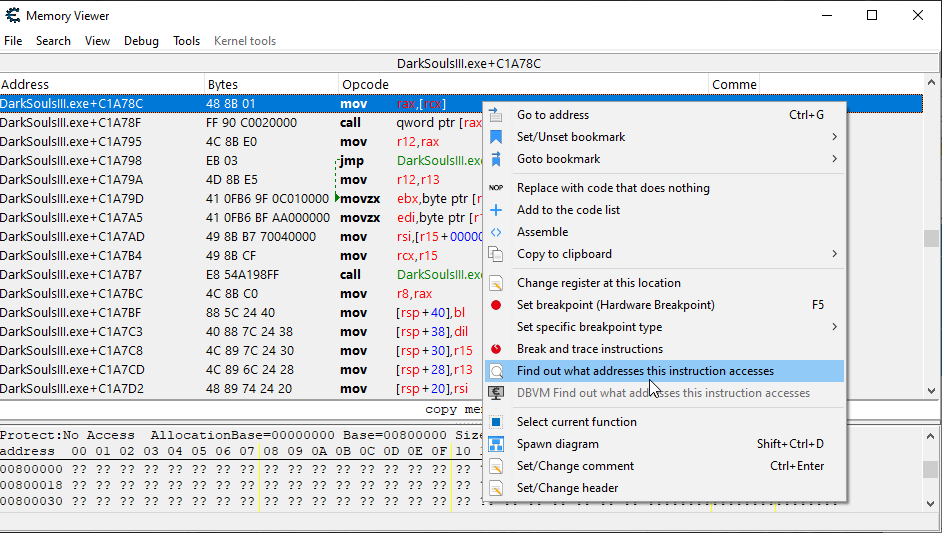The width and height of the screenshot is (942, 533).
Task: Expand the Copy to clipboard submenu
Action: pyautogui.click(x=834, y=254)
